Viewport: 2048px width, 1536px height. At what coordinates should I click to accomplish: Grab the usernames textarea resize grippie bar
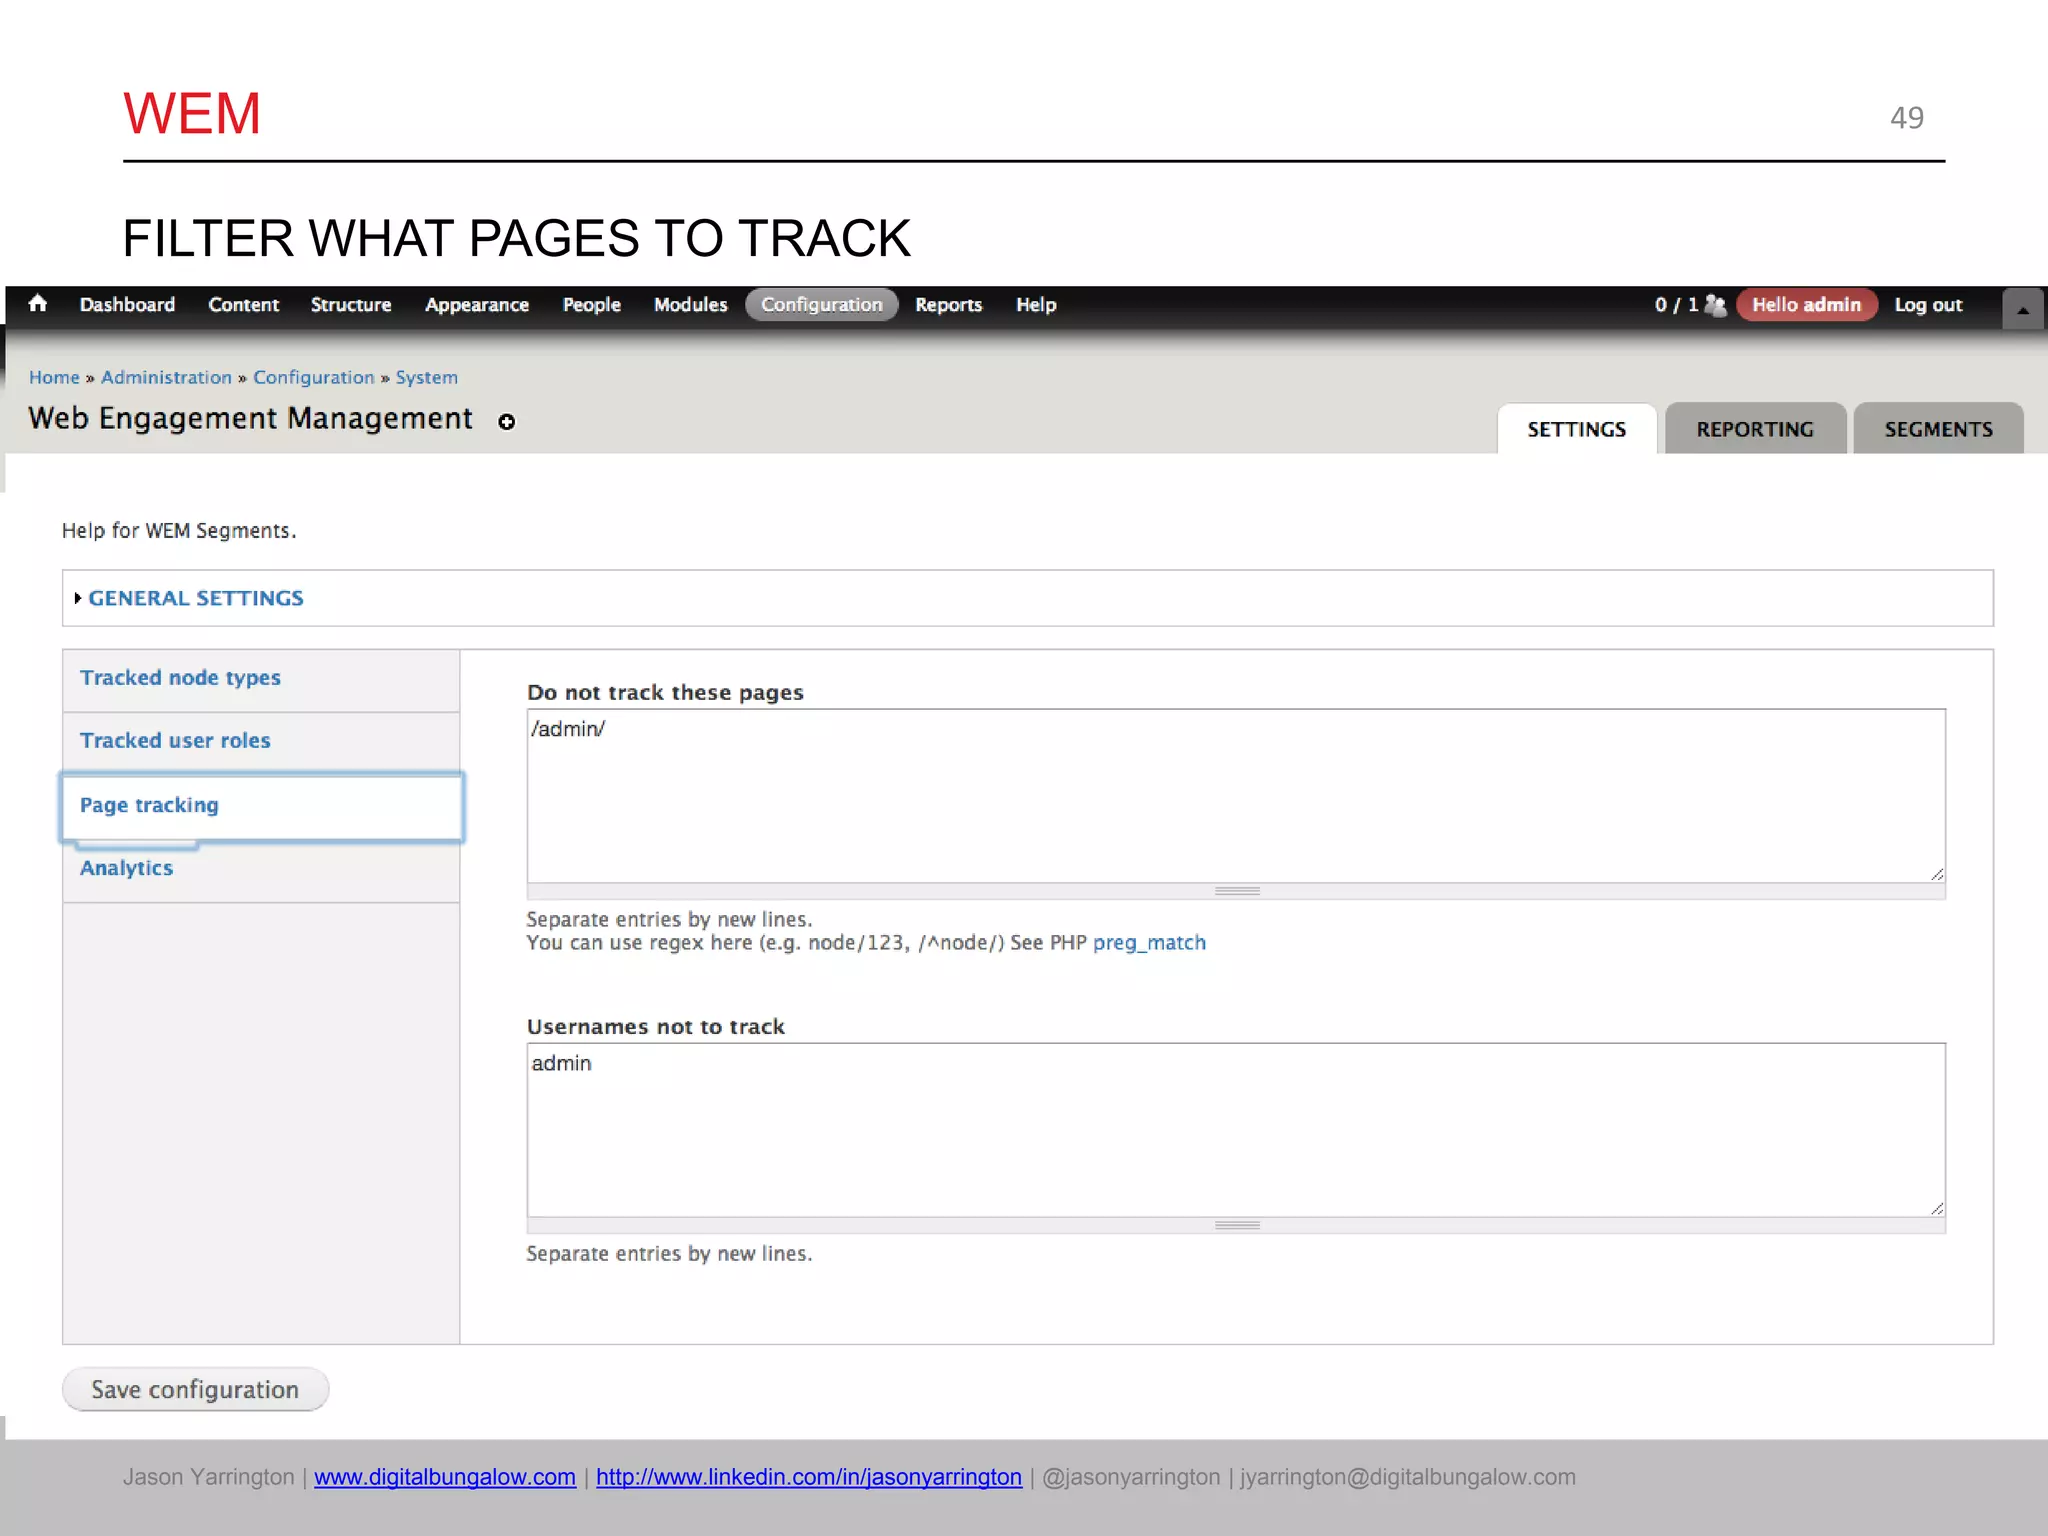click(x=1236, y=1225)
